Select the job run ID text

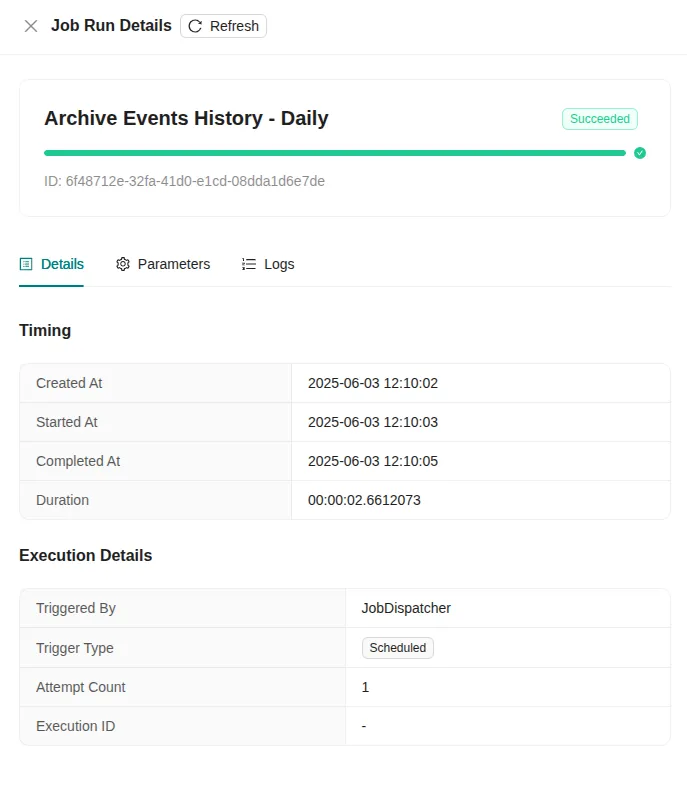[184, 181]
